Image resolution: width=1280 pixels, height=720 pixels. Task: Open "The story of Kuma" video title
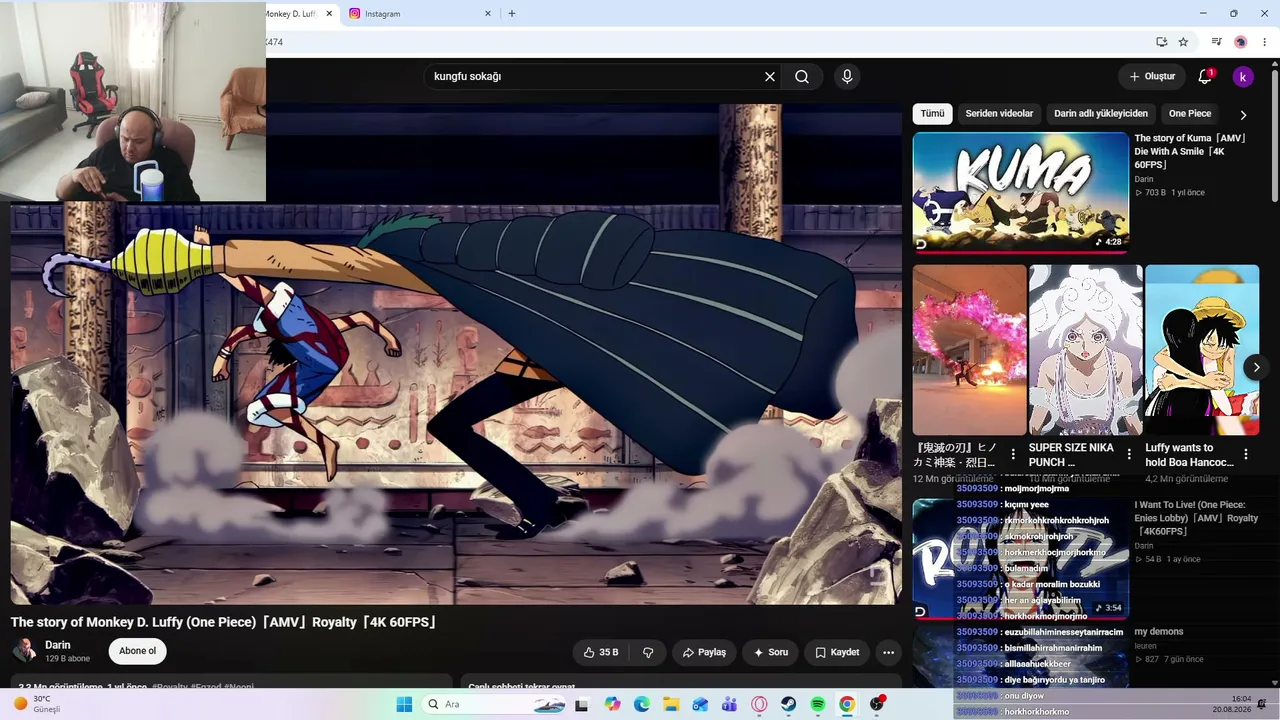click(1191, 151)
